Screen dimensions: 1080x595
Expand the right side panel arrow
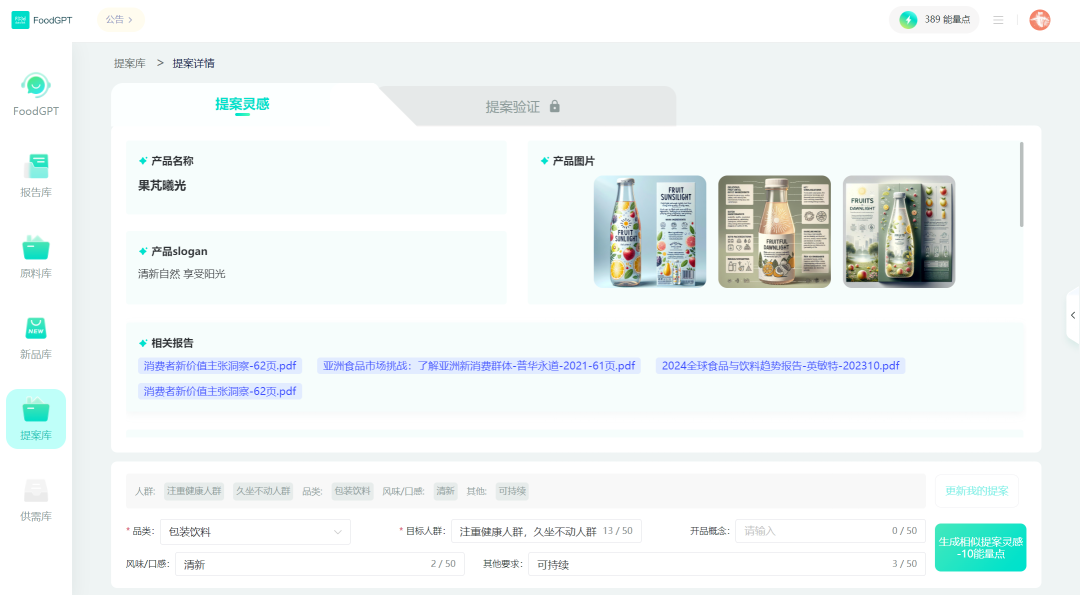[x=1072, y=315]
